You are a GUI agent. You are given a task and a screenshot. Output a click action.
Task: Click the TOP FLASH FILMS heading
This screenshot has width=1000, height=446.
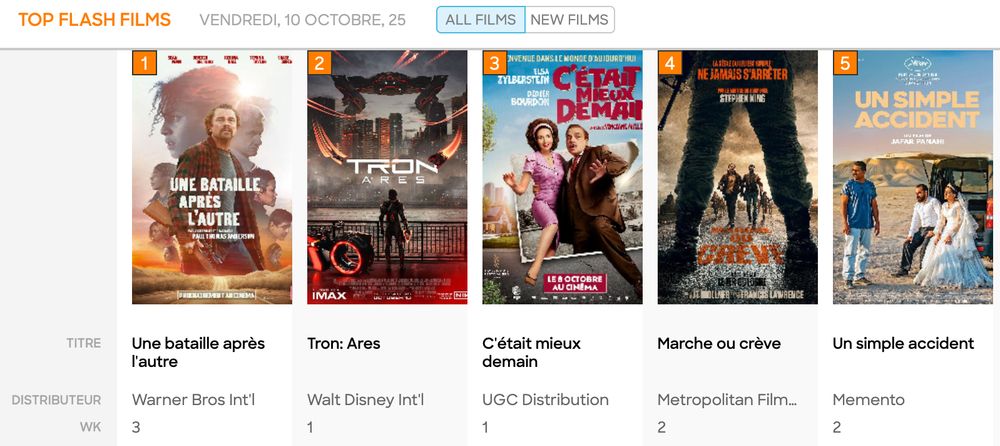click(x=94, y=20)
